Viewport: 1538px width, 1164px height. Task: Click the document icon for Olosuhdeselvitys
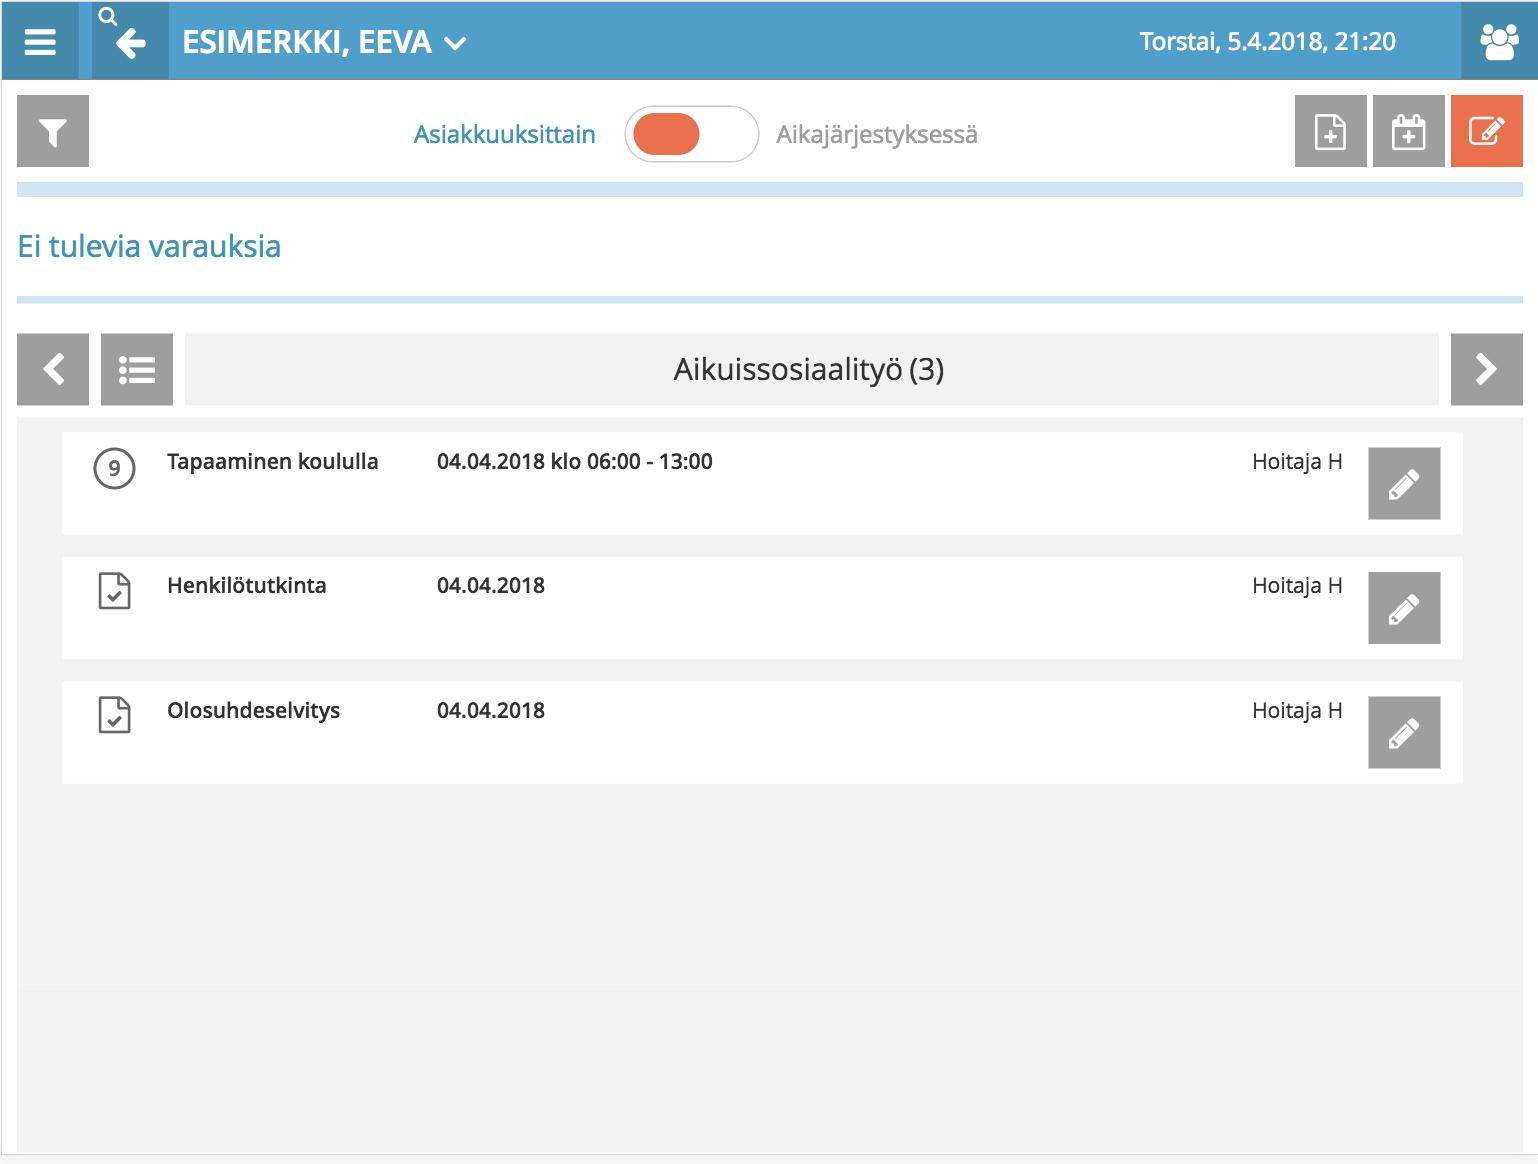tap(114, 716)
